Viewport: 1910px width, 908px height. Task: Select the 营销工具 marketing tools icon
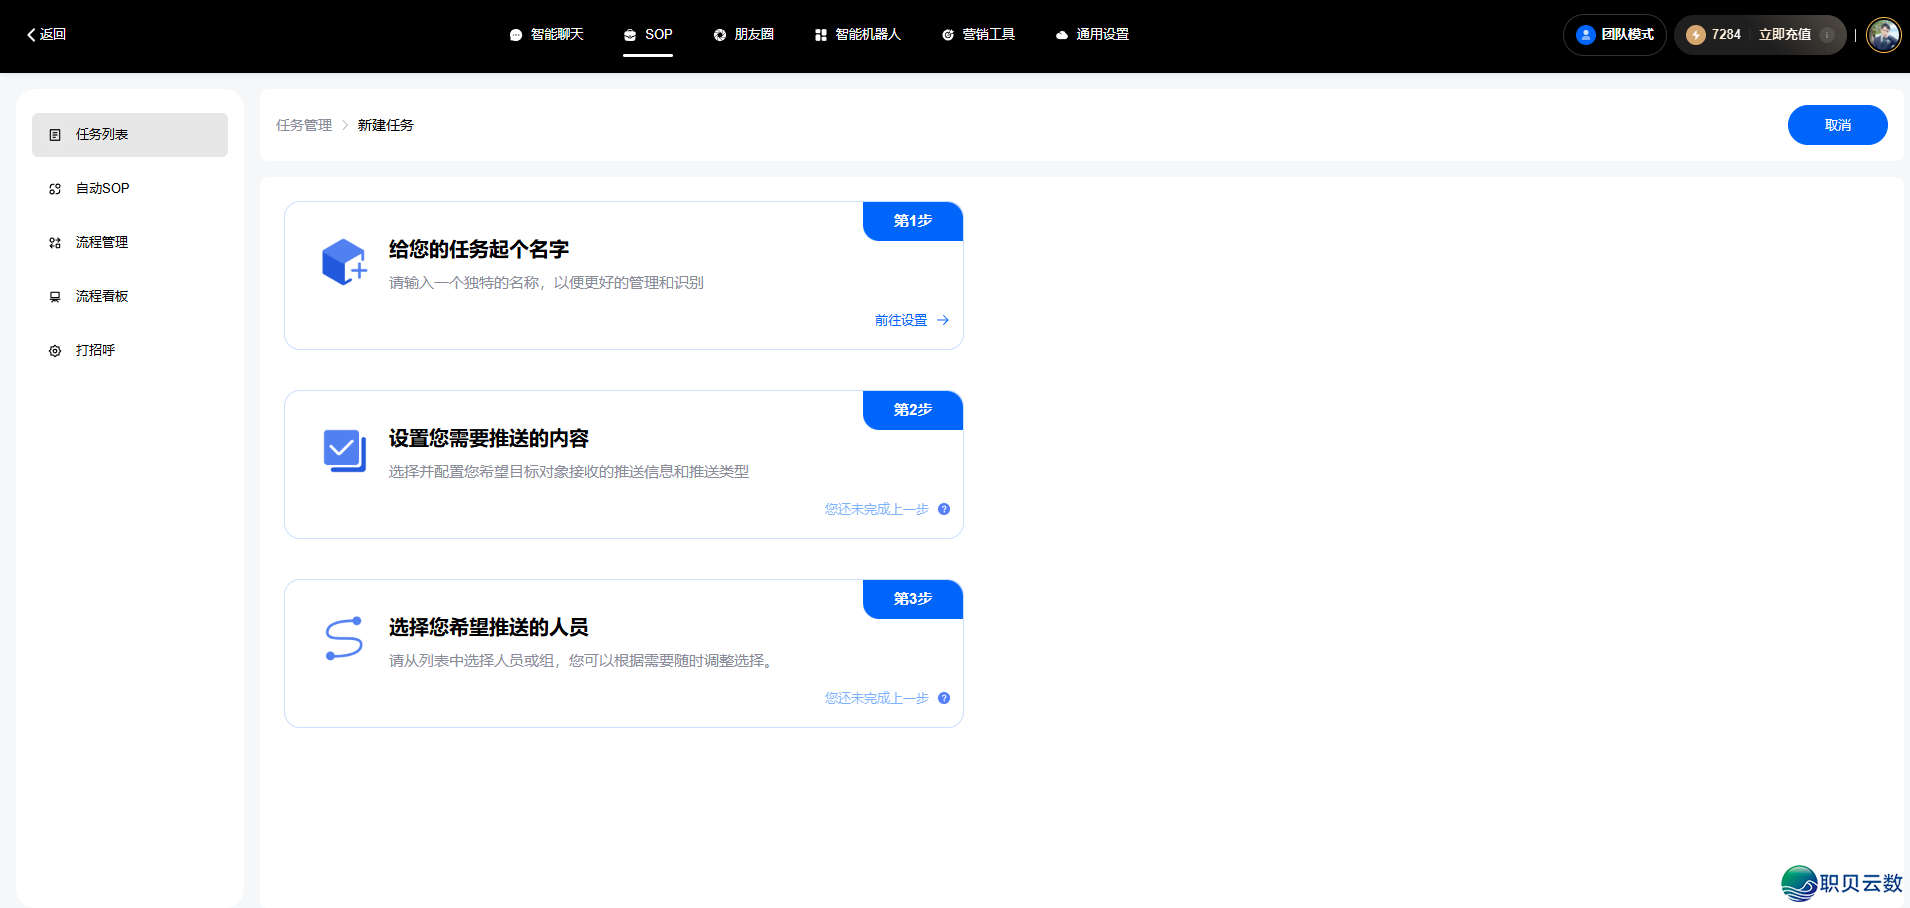click(x=947, y=34)
